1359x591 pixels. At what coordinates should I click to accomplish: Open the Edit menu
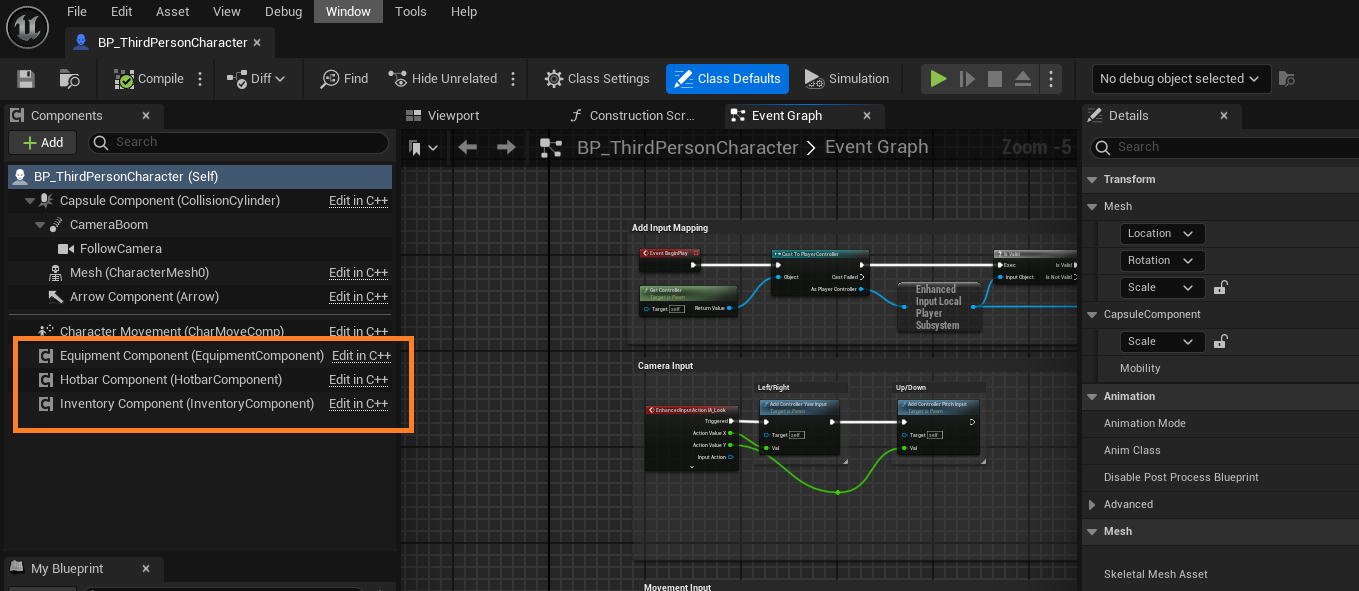122,12
